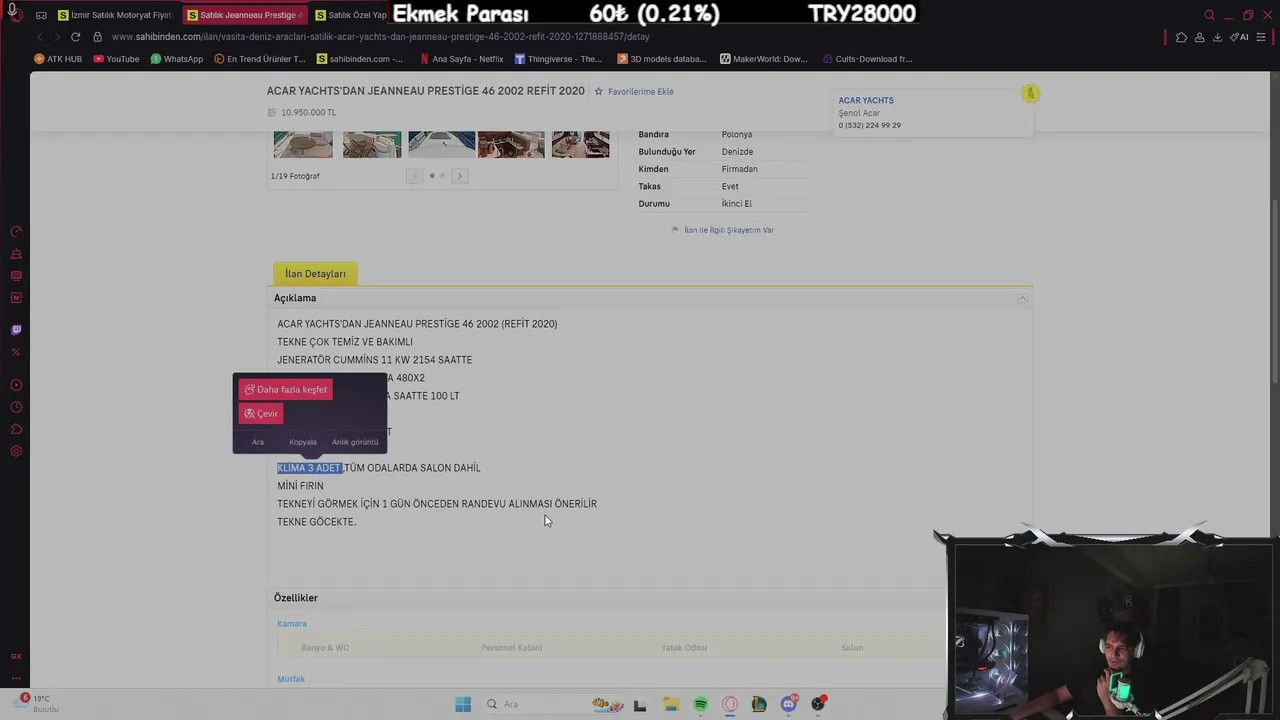The width and height of the screenshot is (1280, 720).
Task: Open the Extensions cube icon in sidebar
Action: click(x=16, y=429)
